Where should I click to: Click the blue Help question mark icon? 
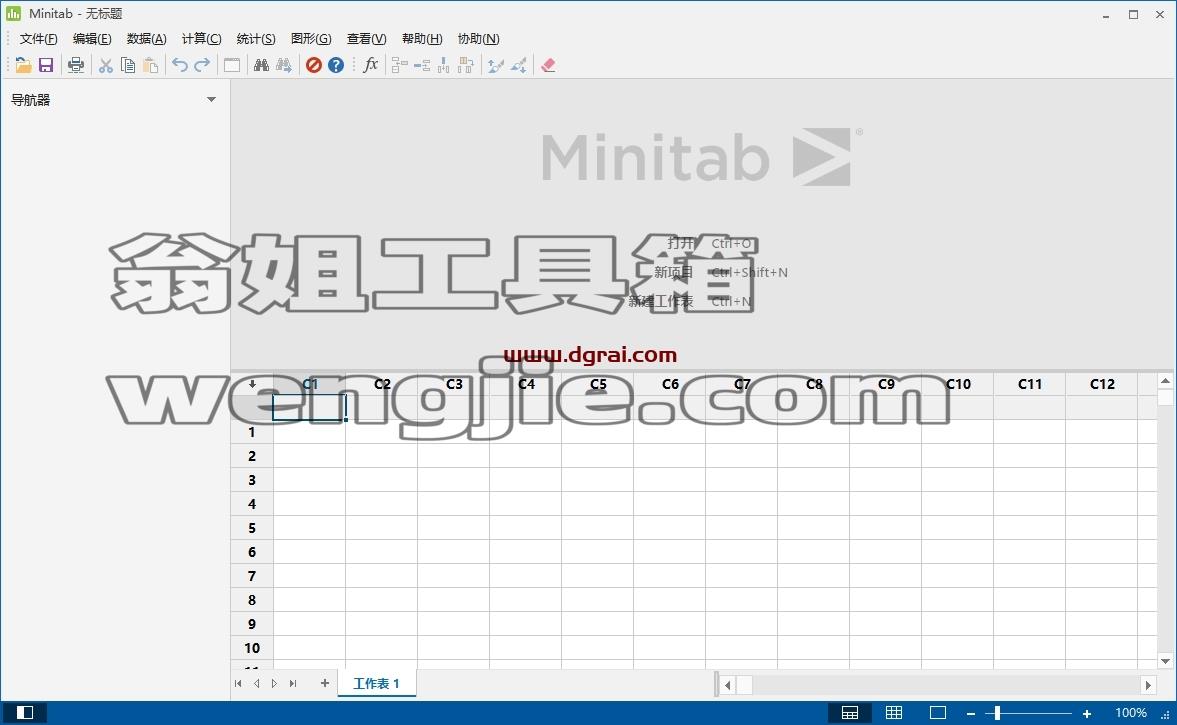[x=336, y=65]
